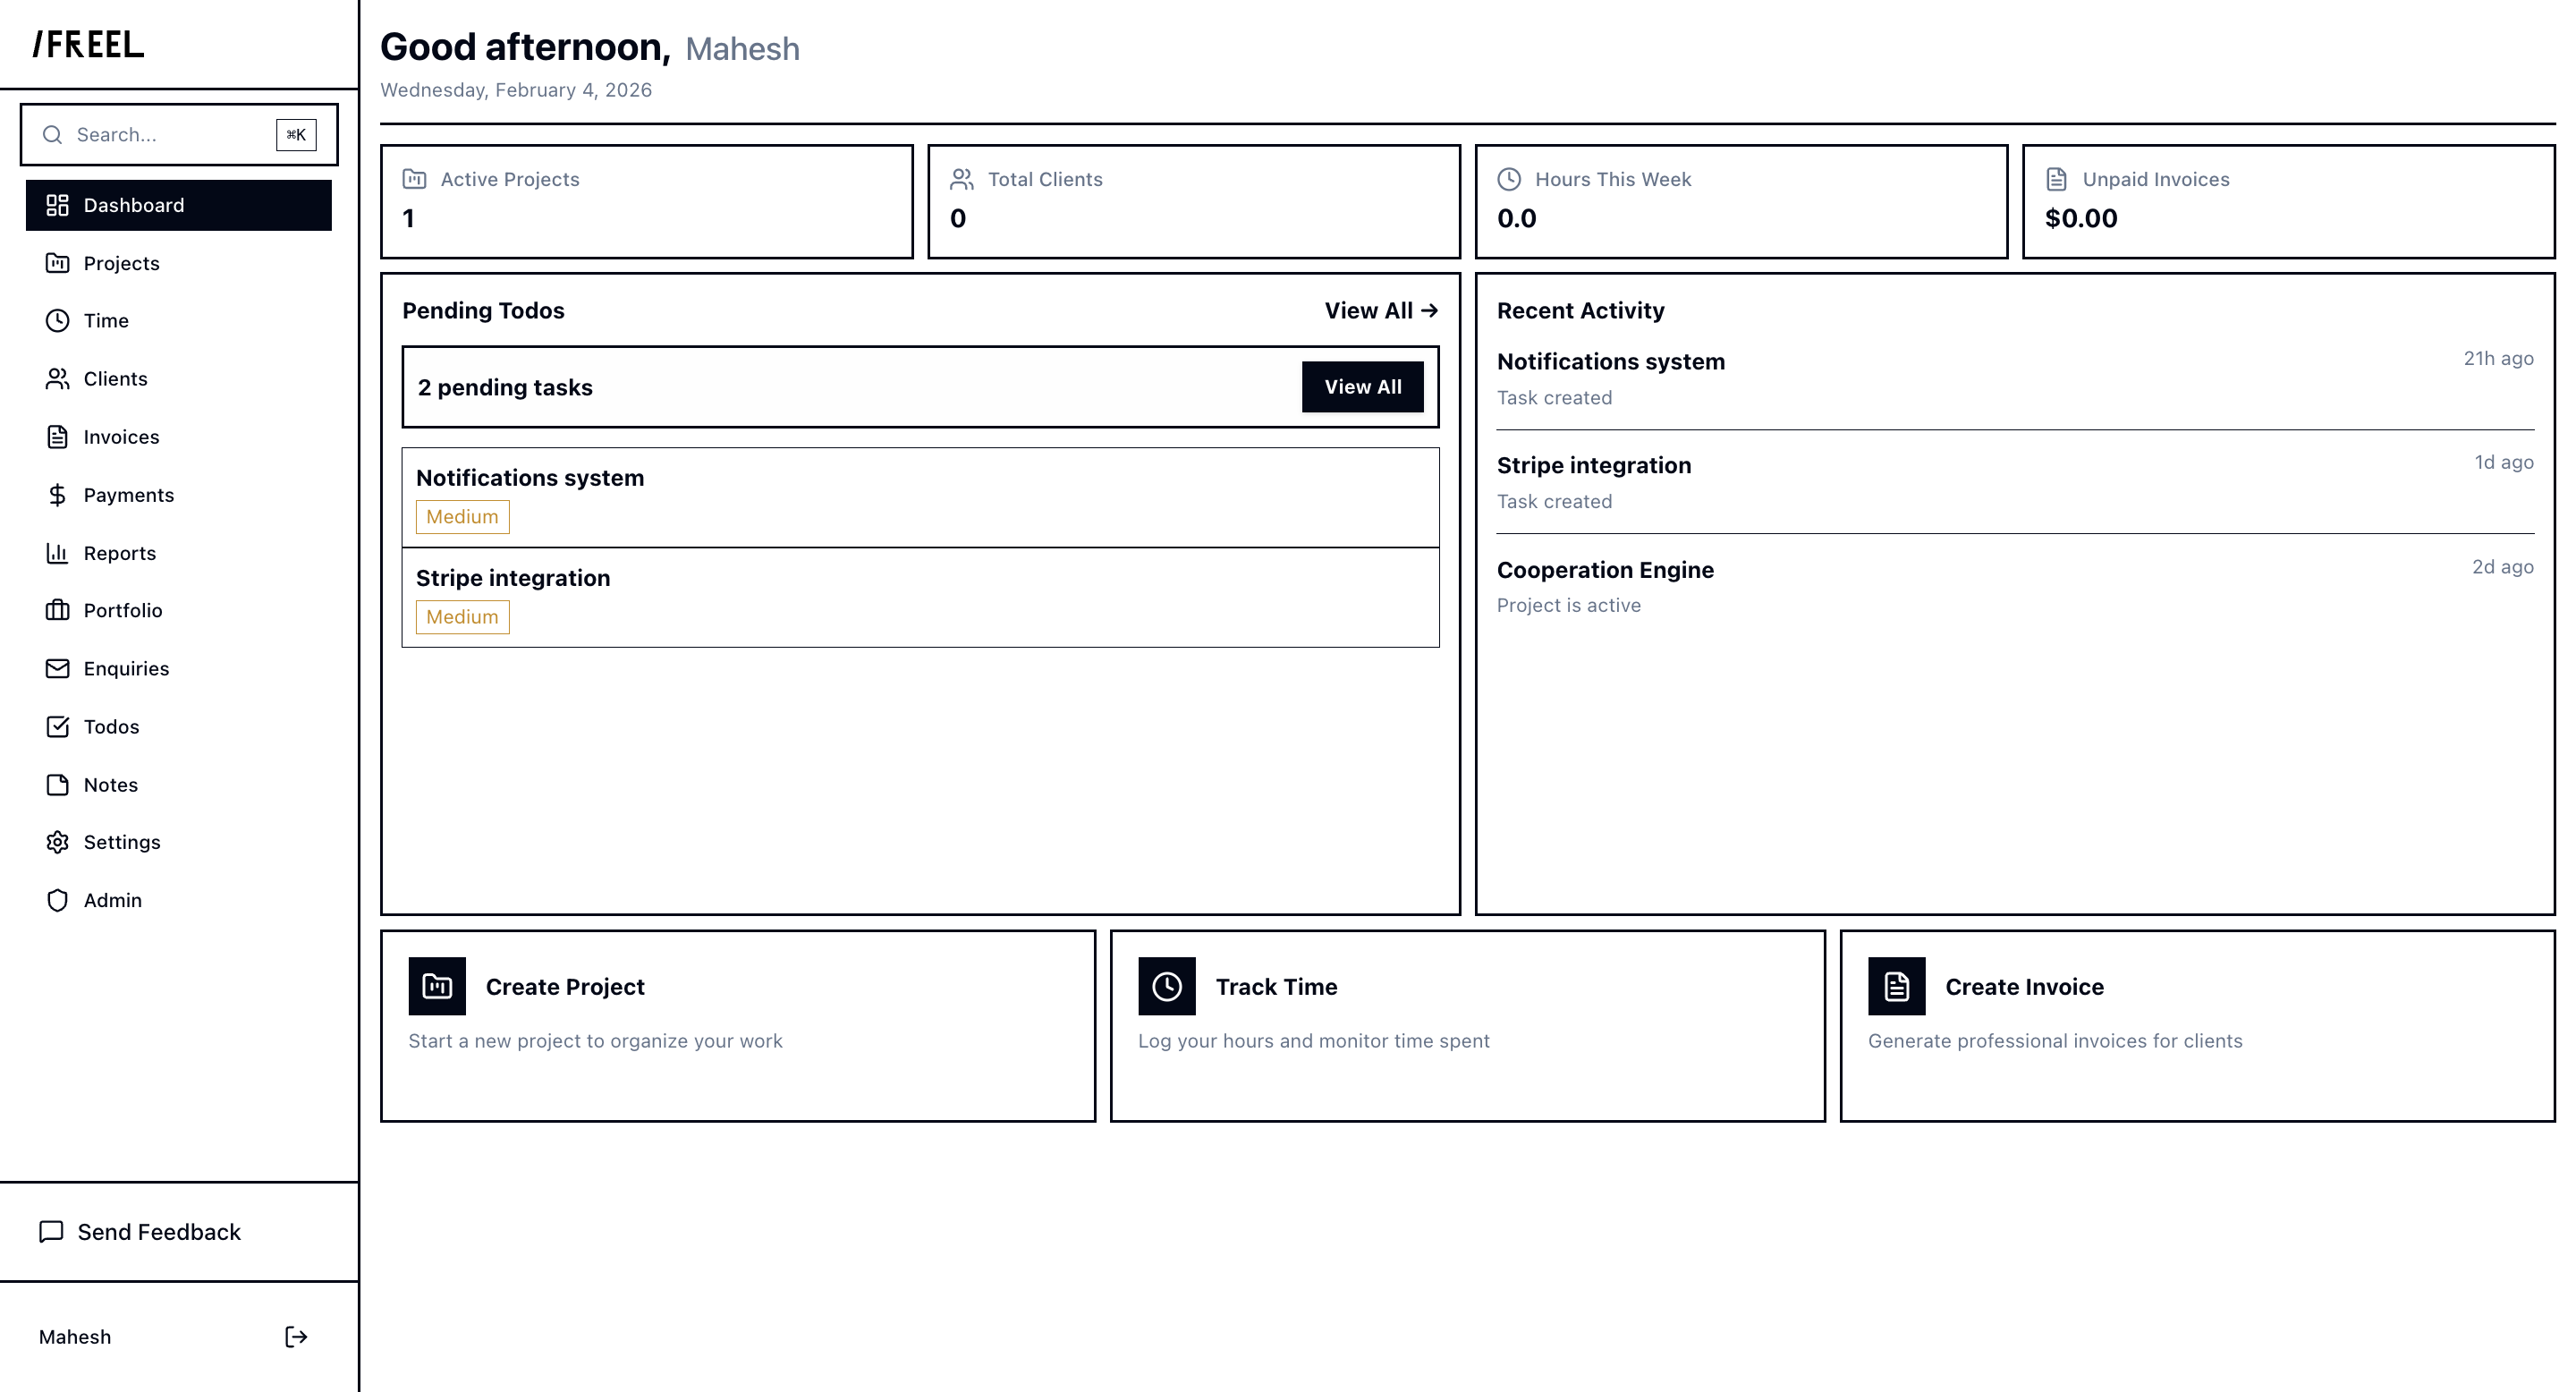Click the Send Feedback chat icon
The height and width of the screenshot is (1392, 2576).
[51, 1232]
